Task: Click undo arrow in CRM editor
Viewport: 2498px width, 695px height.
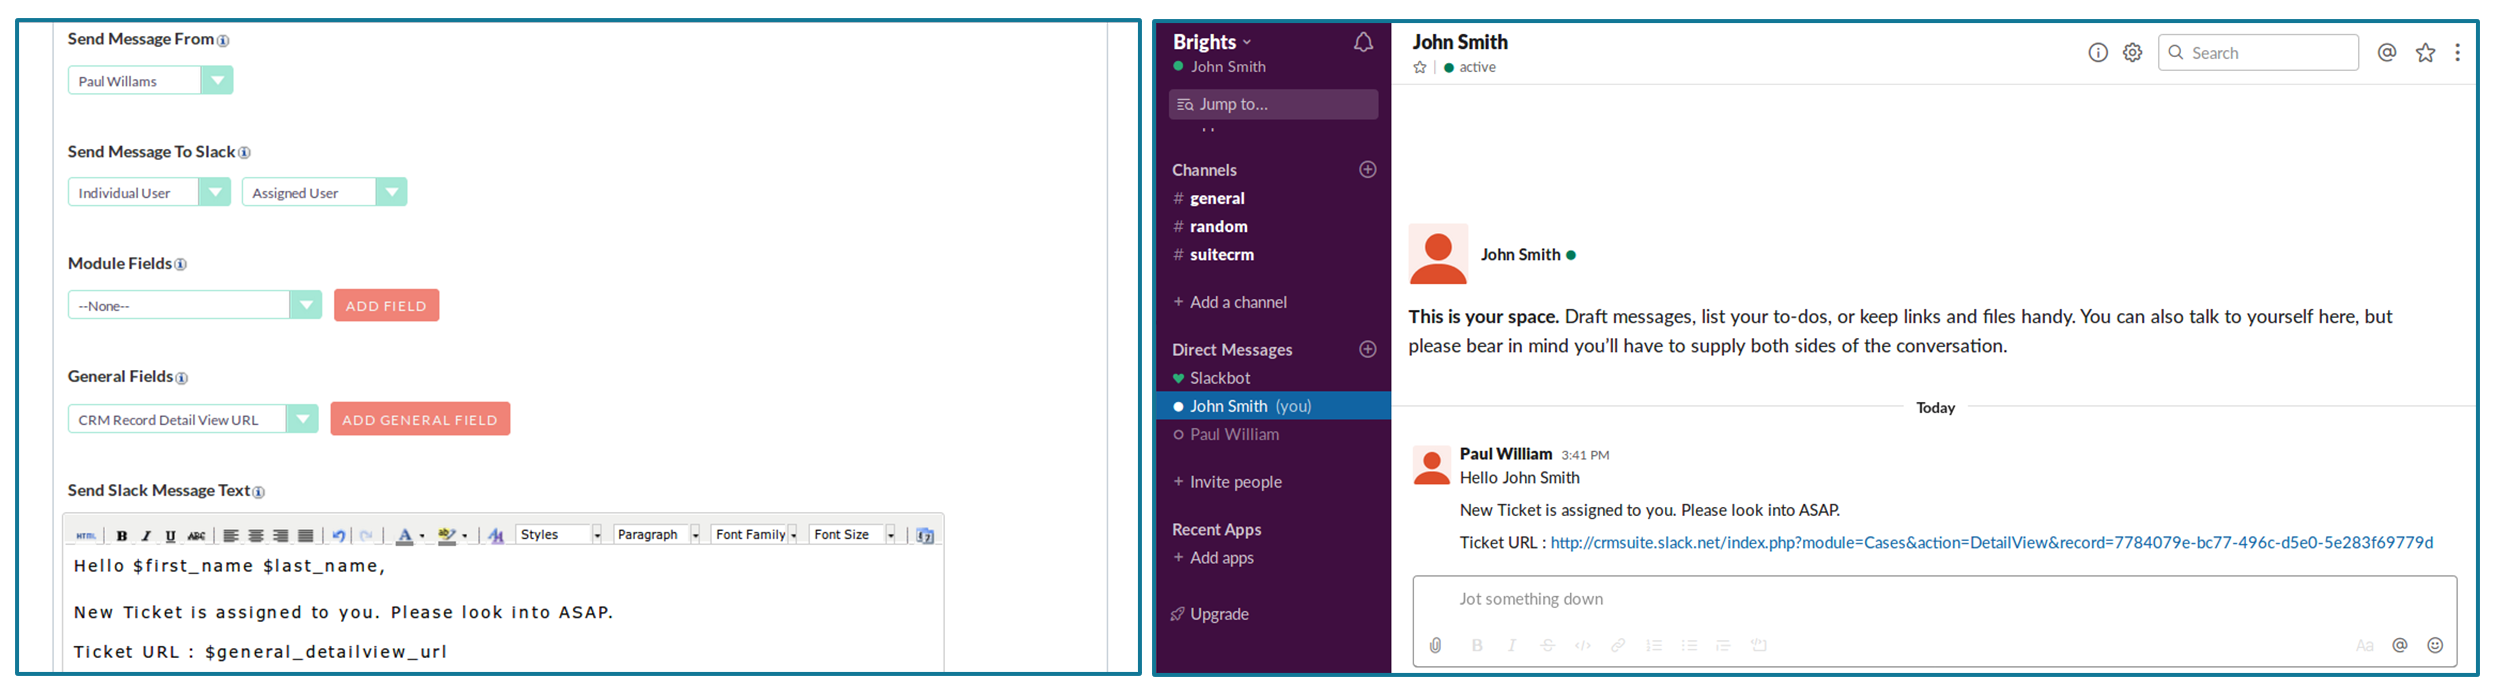Action: [339, 536]
